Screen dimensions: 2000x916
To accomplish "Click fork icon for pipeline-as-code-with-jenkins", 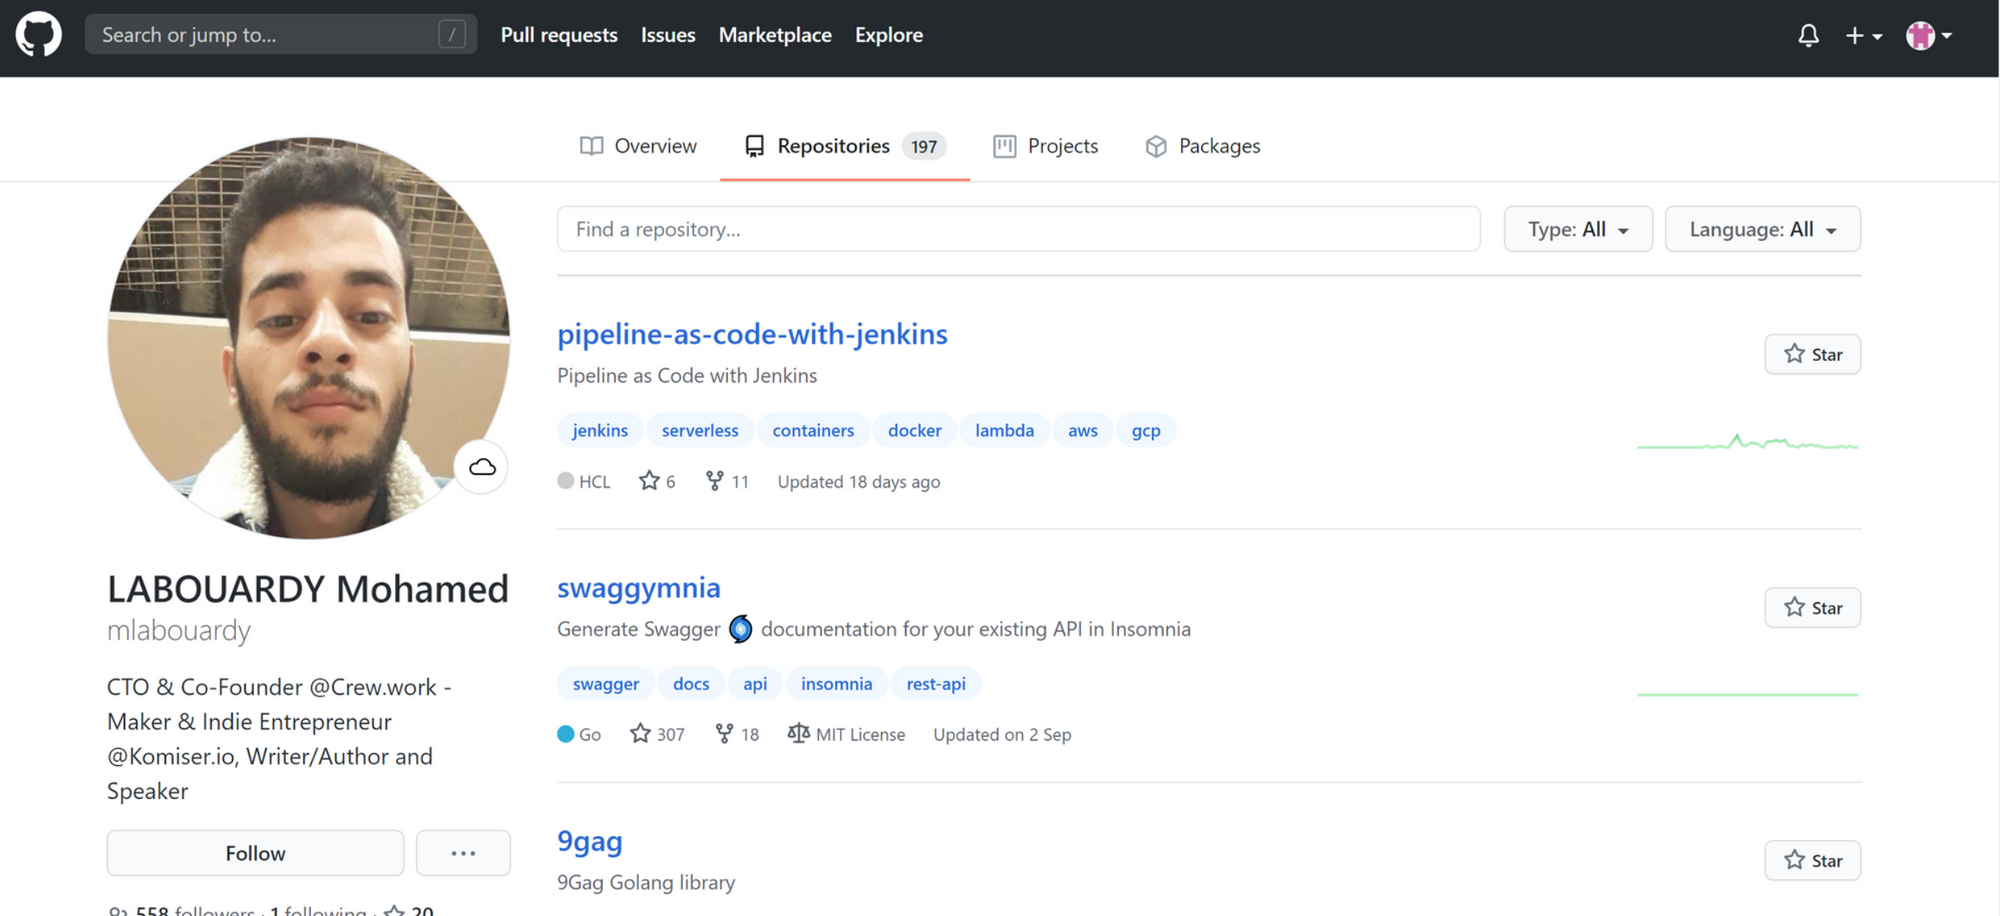I will click(x=714, y=481).
